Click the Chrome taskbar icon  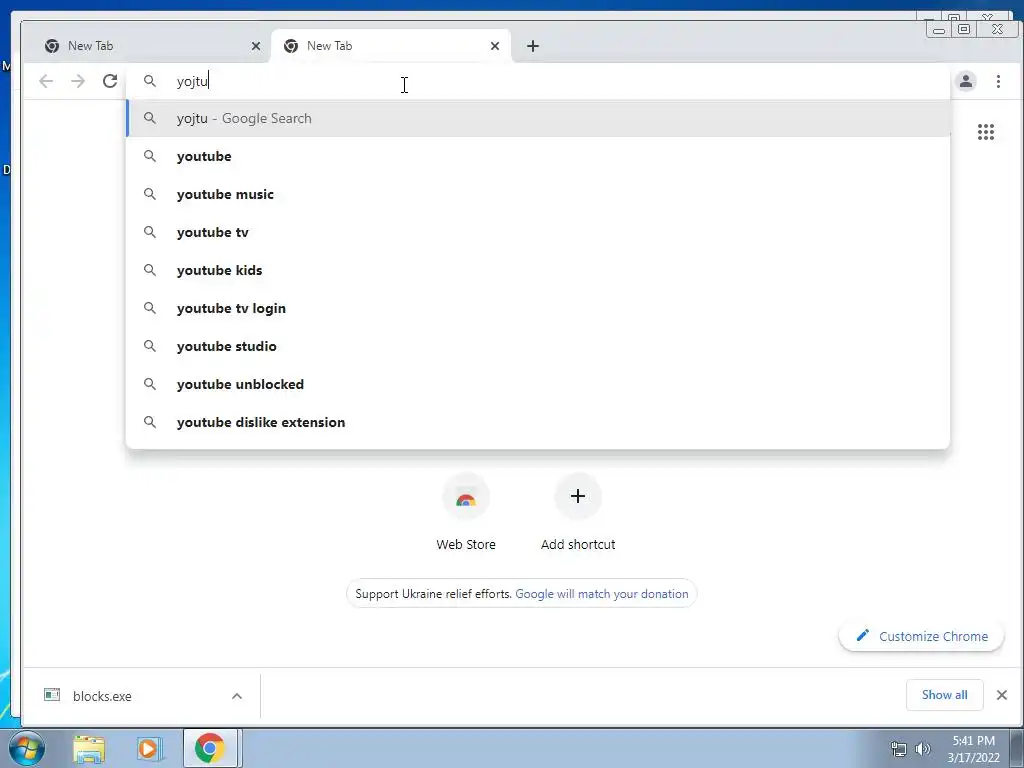point(210,748)
